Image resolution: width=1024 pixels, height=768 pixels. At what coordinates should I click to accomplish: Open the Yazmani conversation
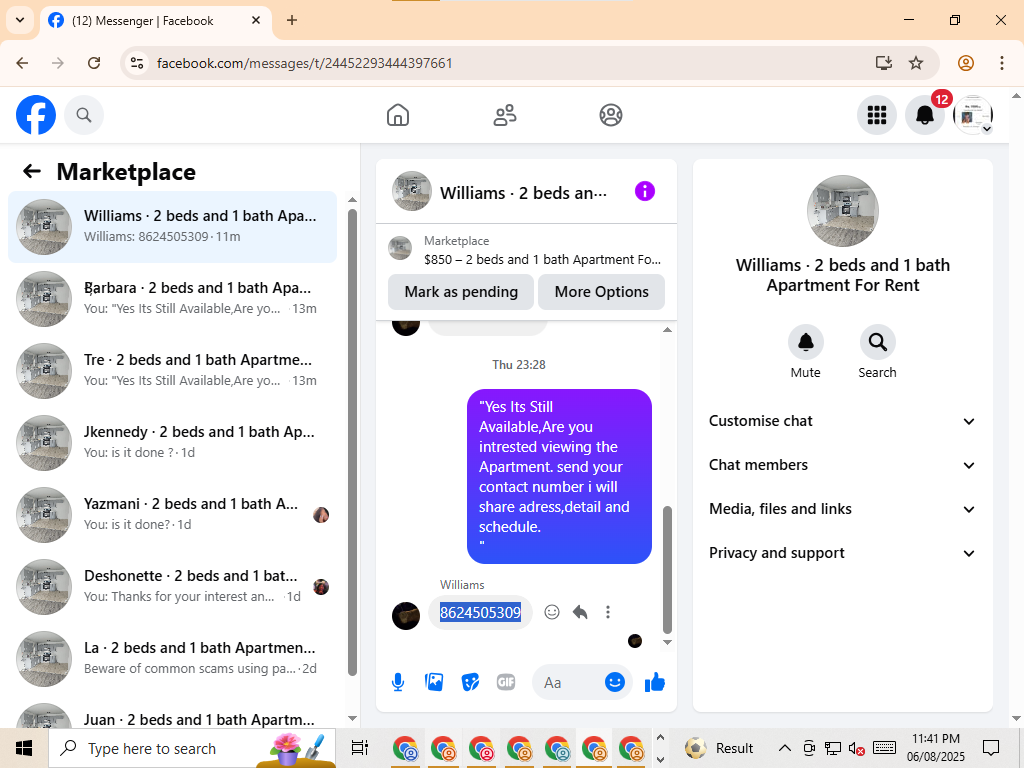click(x=172, y=514)
